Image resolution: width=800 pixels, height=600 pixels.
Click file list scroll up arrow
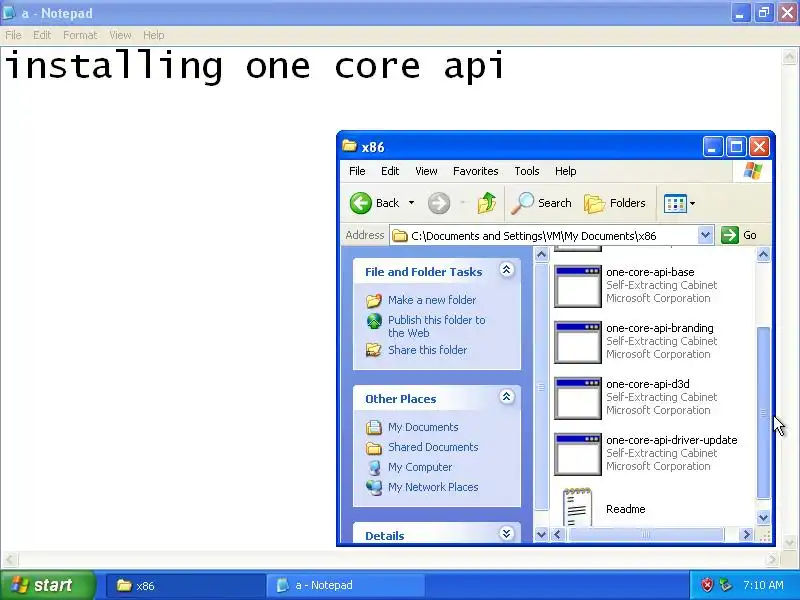tap(763, 255)
